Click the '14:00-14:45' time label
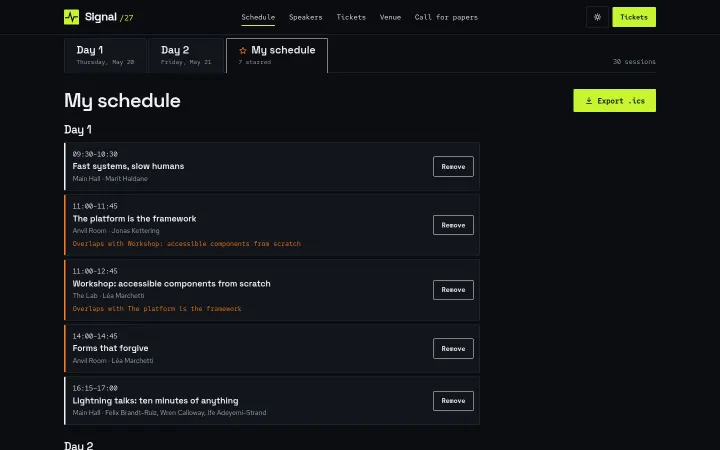Screen dimensions: 720x450 coord(95,336)
